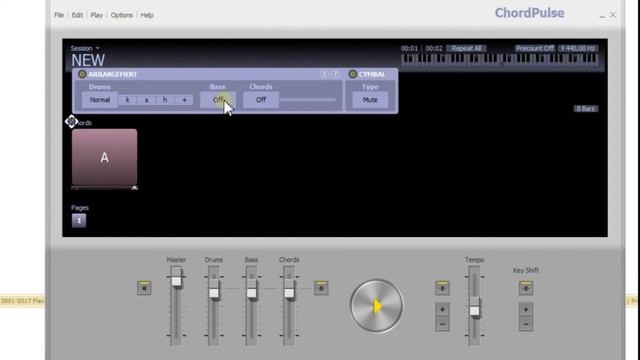Raise Key Shift with plus button
640x360 pixels.
tap(526, 309)
